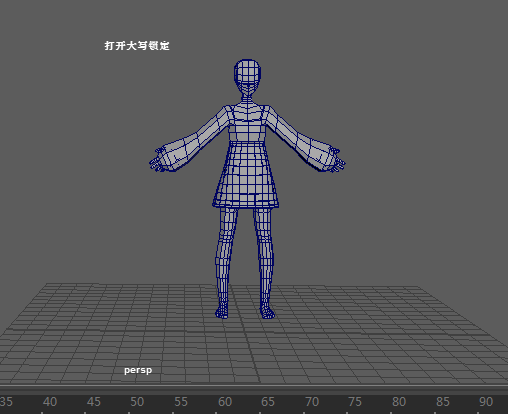Click the persp camera label
This screenshot has height=414, width=508.
pyautogui.click(x=138, y=370)
